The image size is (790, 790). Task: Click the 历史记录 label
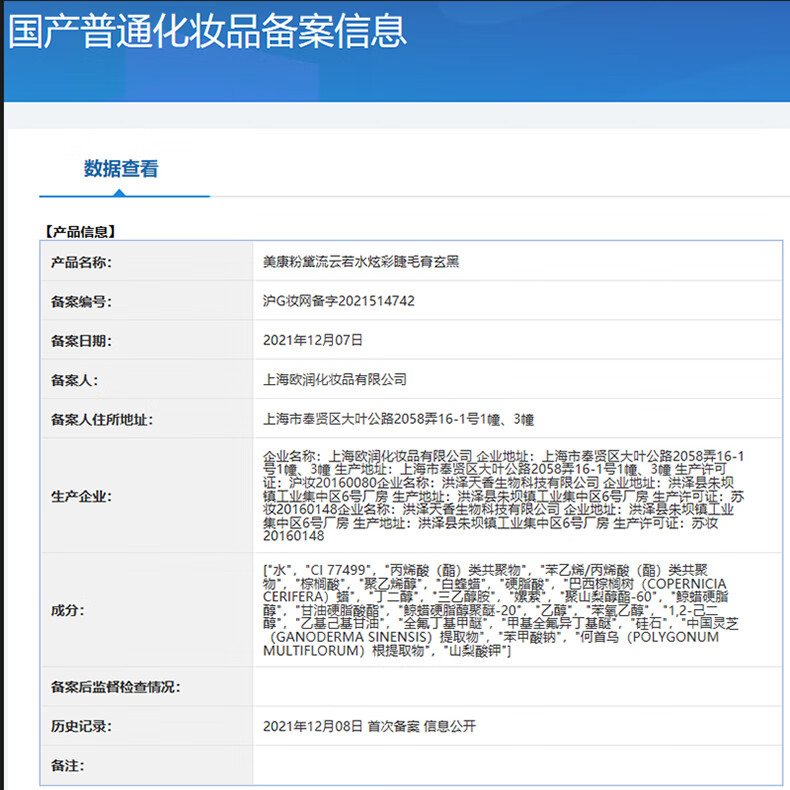click(81, 726)
